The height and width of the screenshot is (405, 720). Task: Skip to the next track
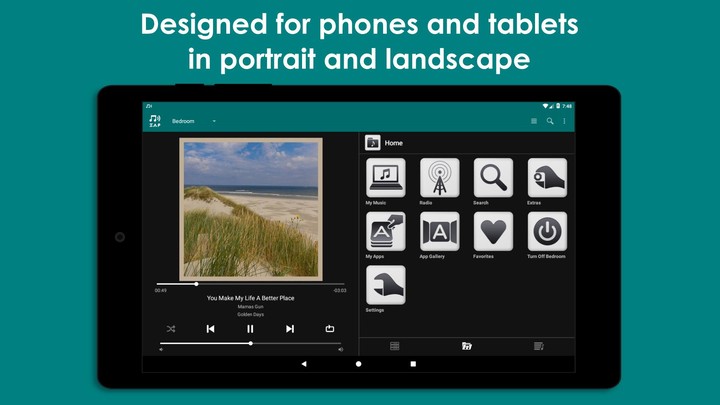click(290, 328)
